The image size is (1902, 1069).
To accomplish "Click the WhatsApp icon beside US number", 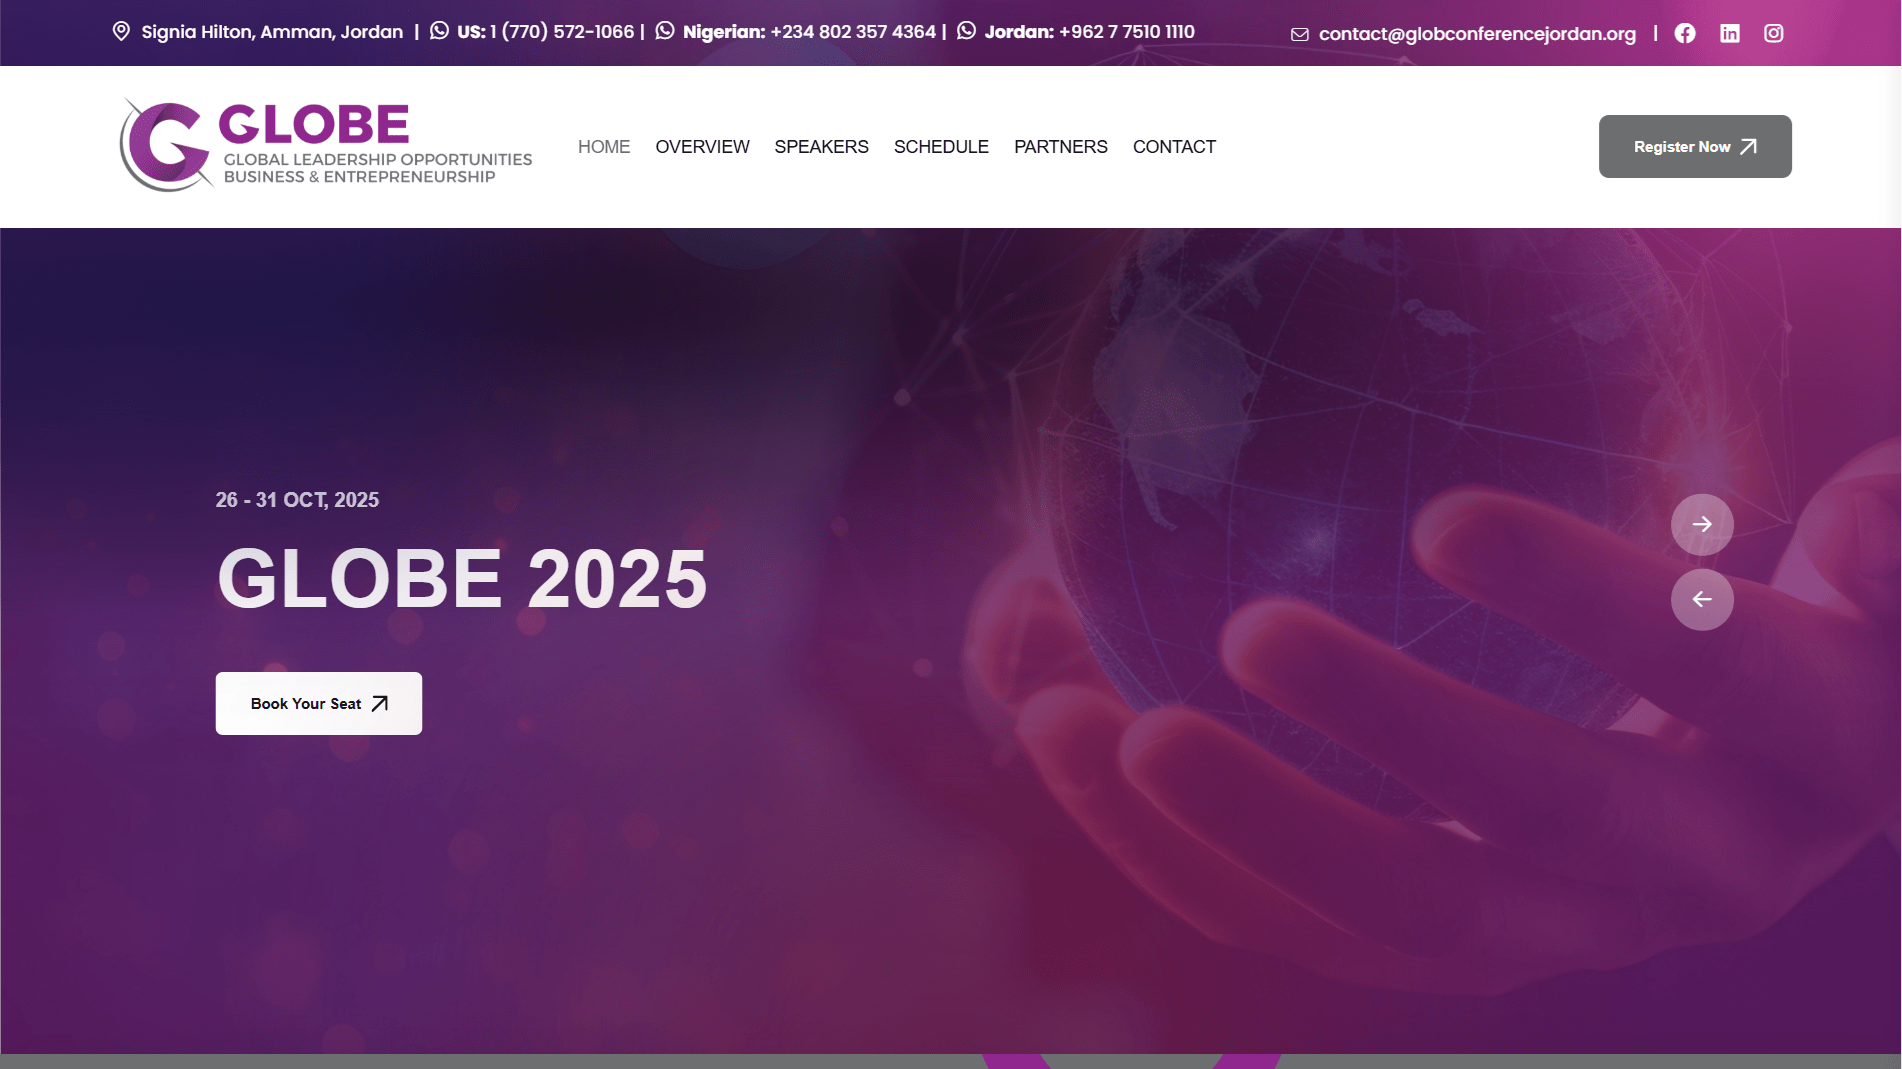I will click(439, 31).
